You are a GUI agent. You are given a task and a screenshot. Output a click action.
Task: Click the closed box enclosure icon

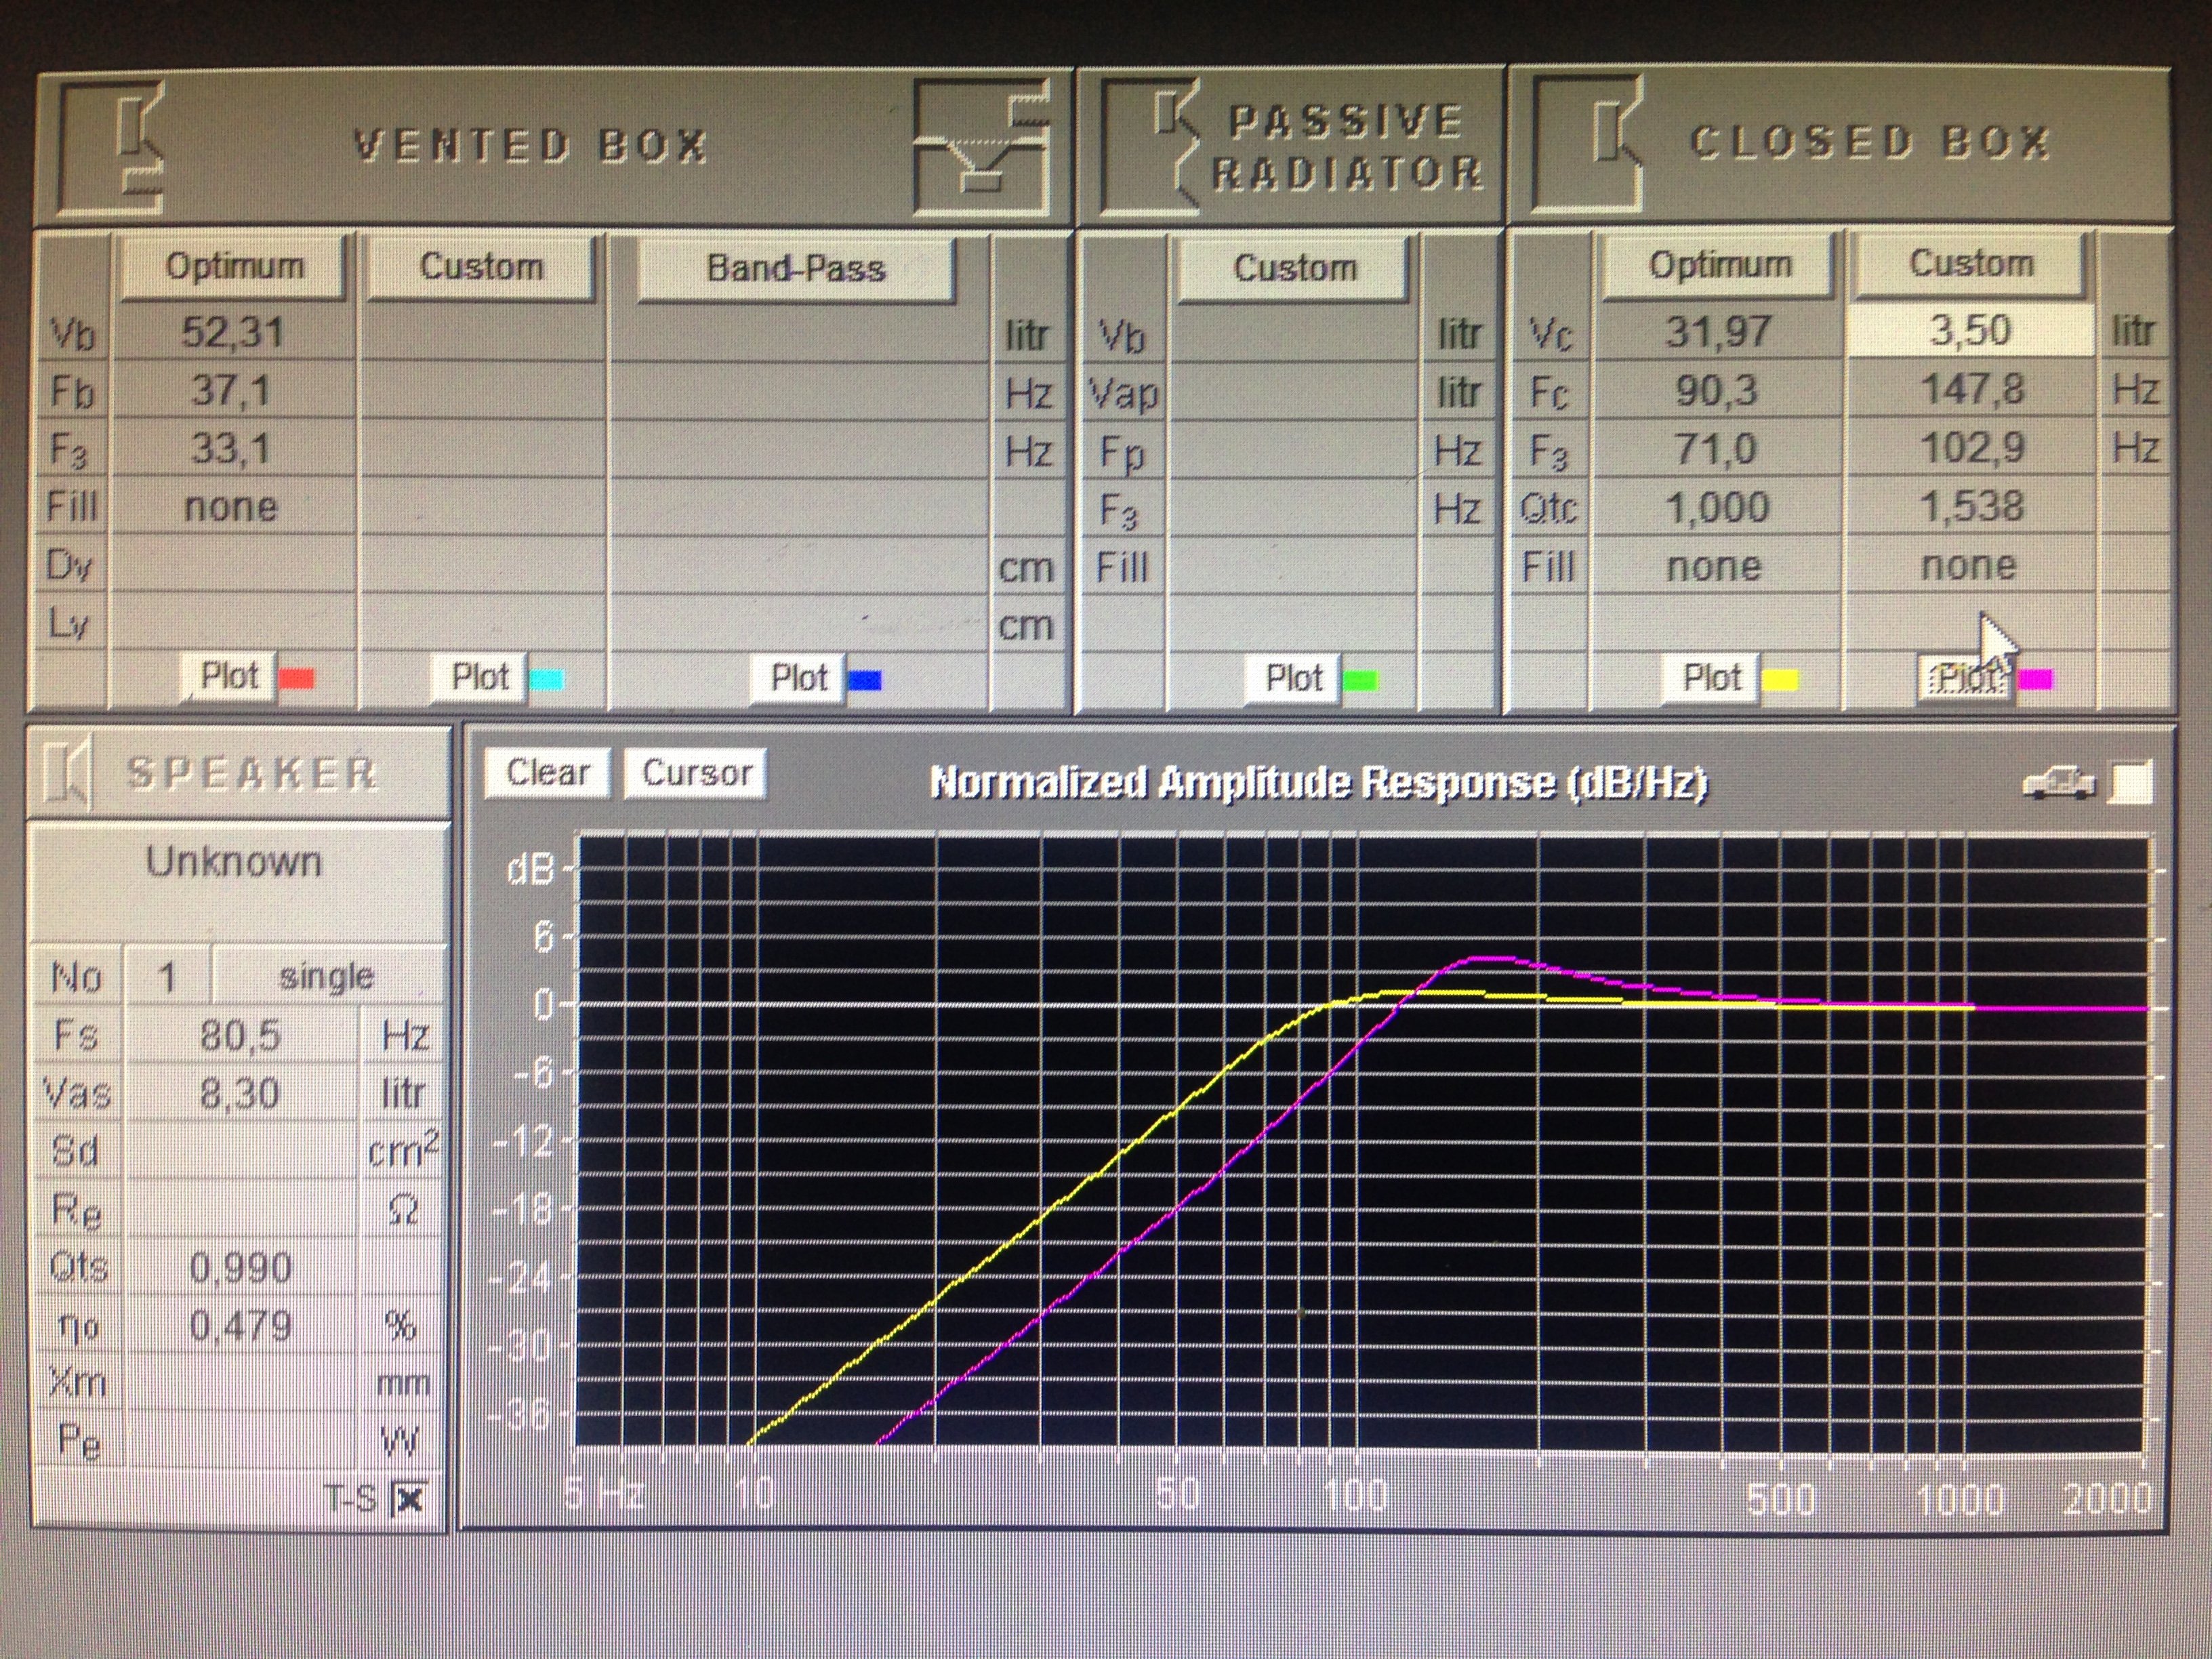pos(1589,145)
